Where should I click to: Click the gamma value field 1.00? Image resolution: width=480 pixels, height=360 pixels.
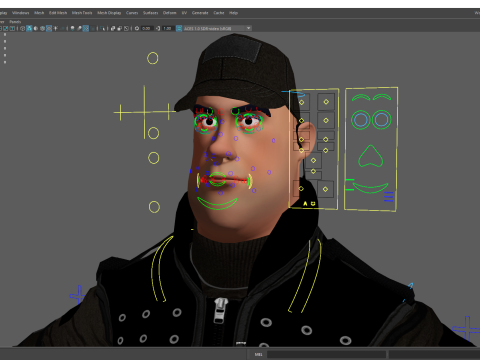click(168, 28)
